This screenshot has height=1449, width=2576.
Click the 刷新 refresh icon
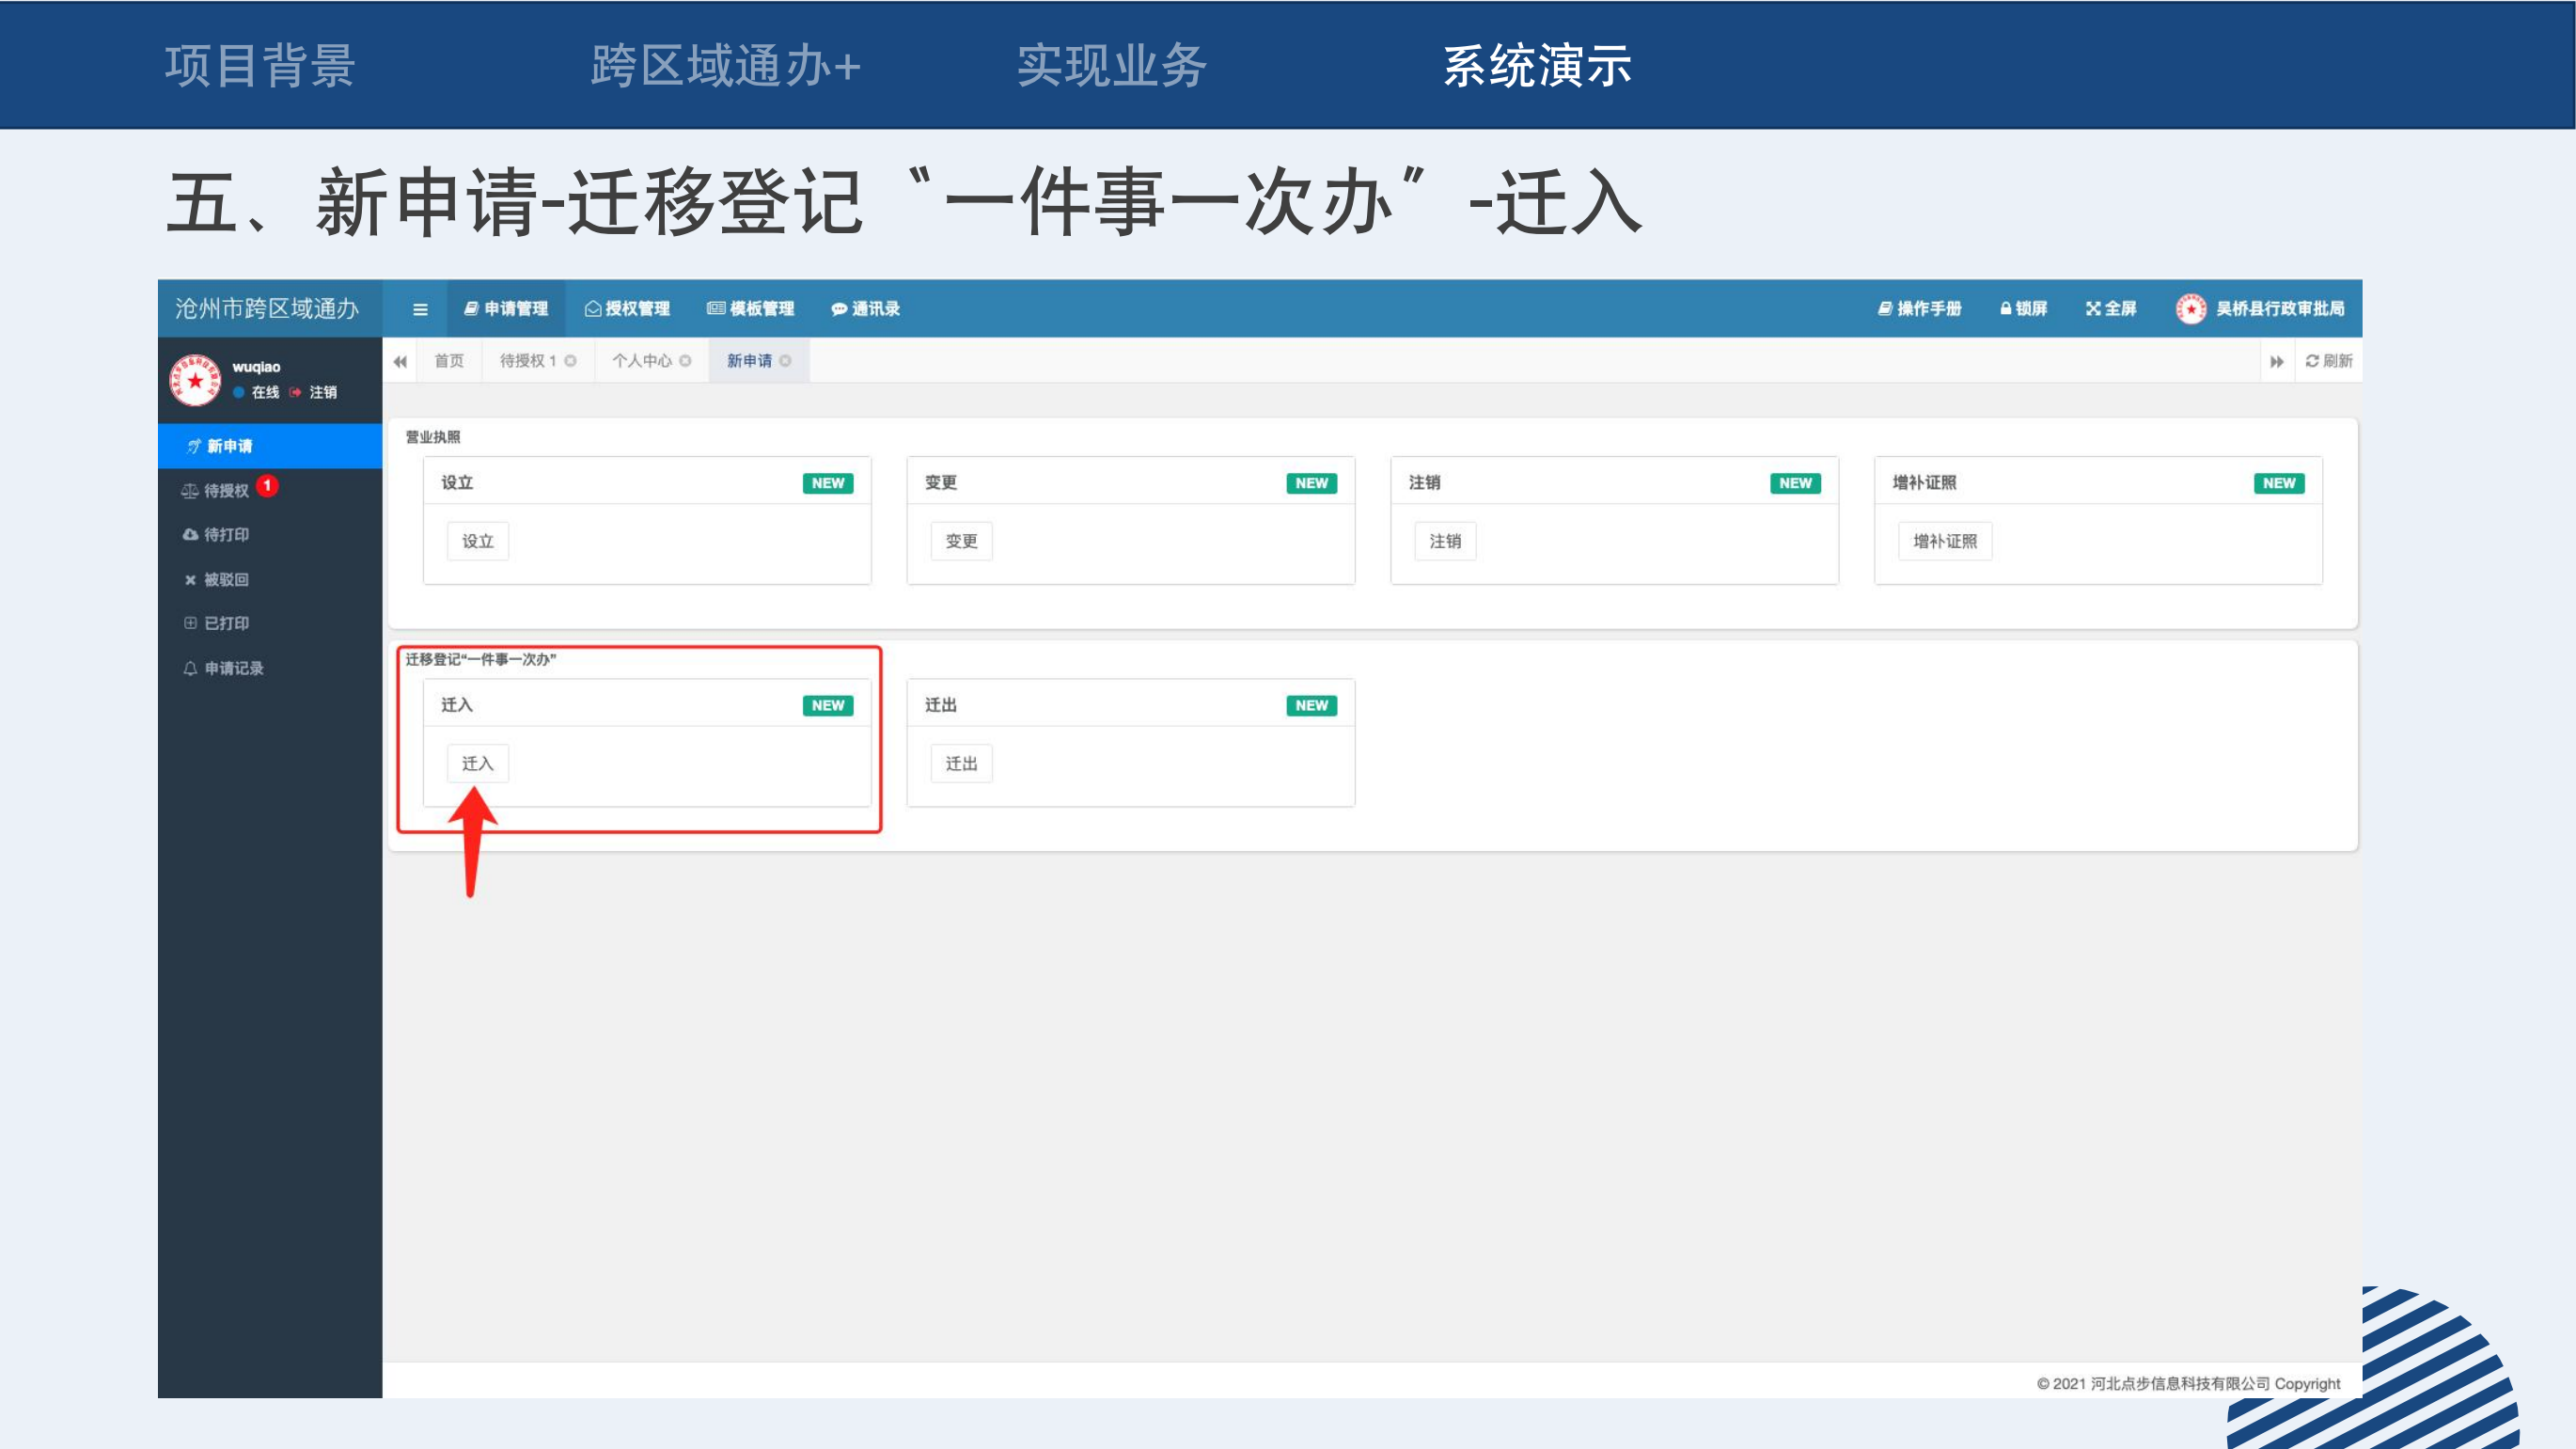point(2312,361)
